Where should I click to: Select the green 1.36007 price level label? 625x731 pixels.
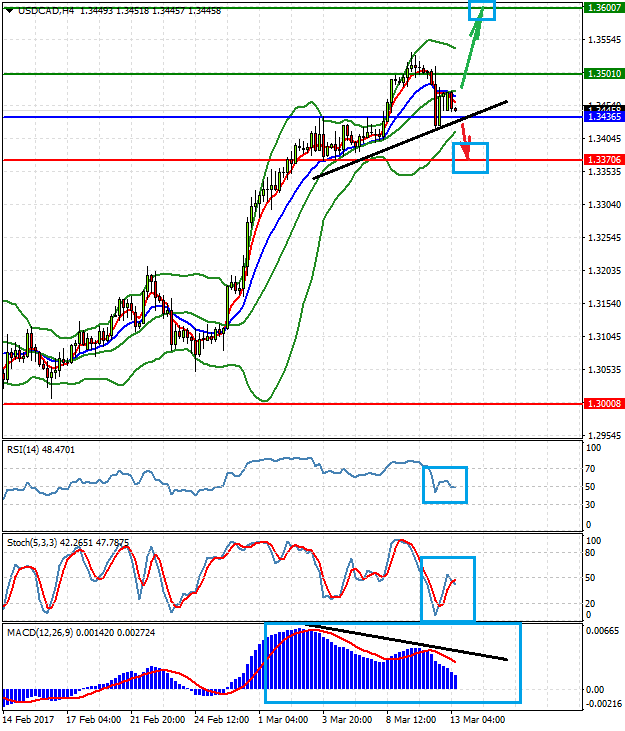point(604,7)
